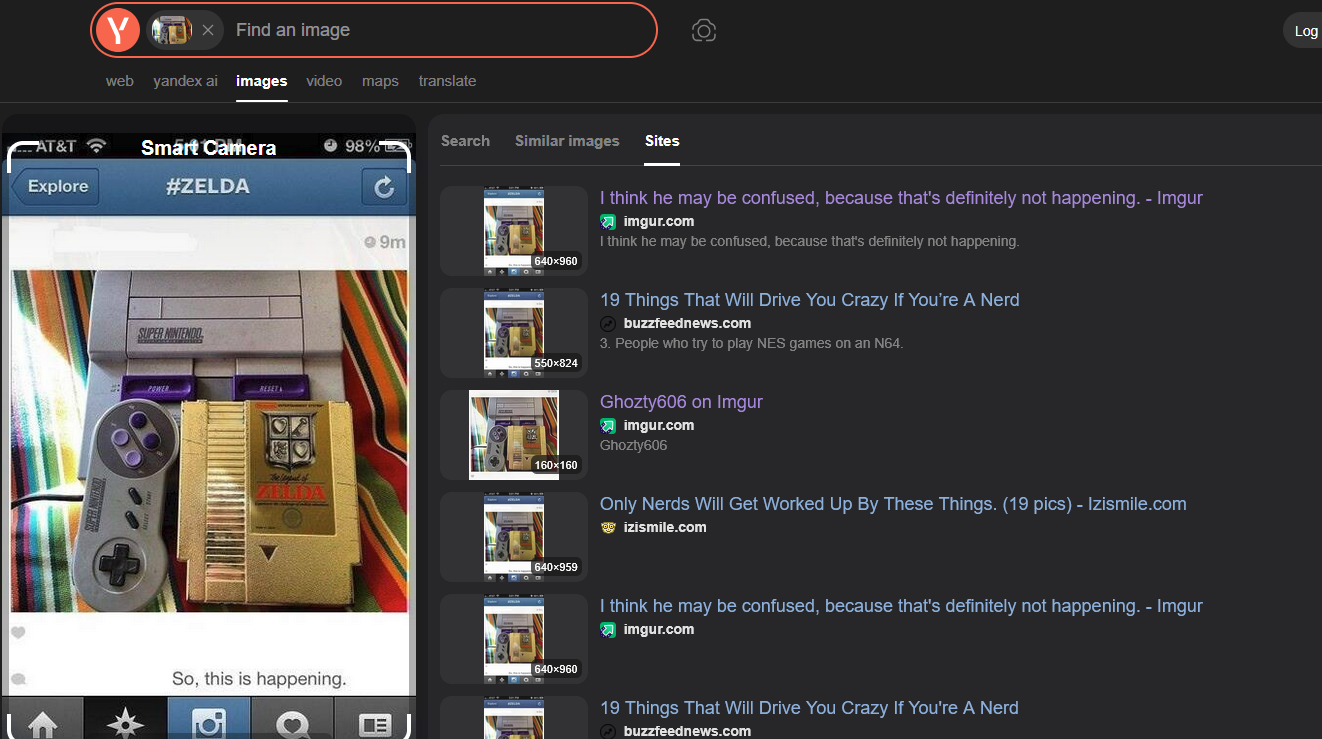Click the "Smart Camera" label on the preview
Screen dimensions: 1322x739
[x=208, y=148]
